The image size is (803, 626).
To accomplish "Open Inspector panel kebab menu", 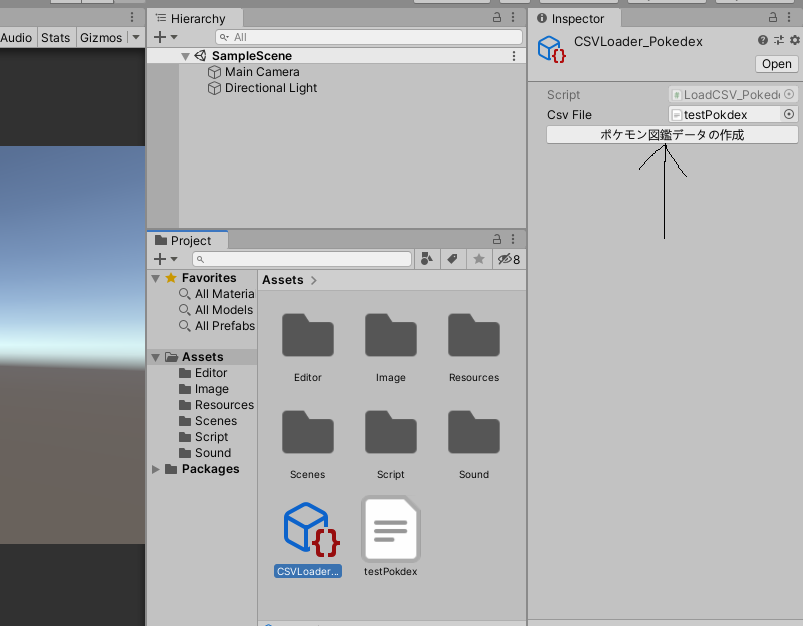I will pyautogui.click(x=789, y=17).
